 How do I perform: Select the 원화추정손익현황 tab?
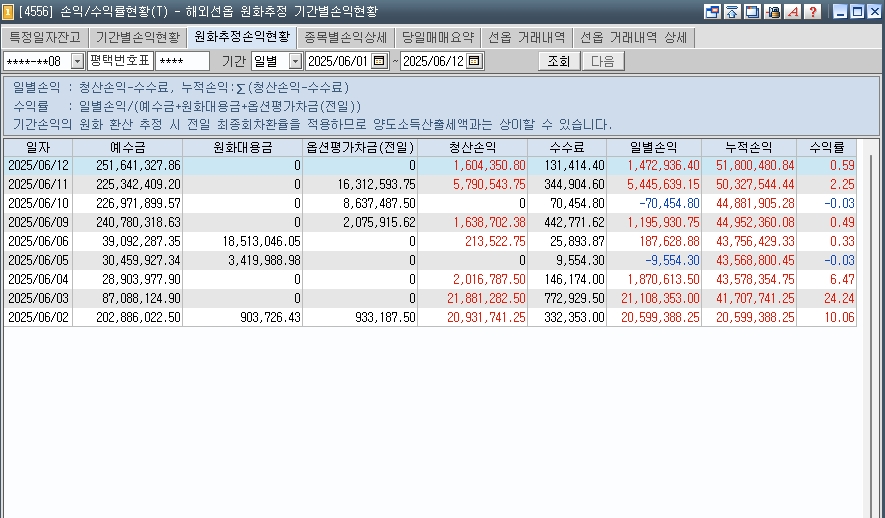click(242, 37)
